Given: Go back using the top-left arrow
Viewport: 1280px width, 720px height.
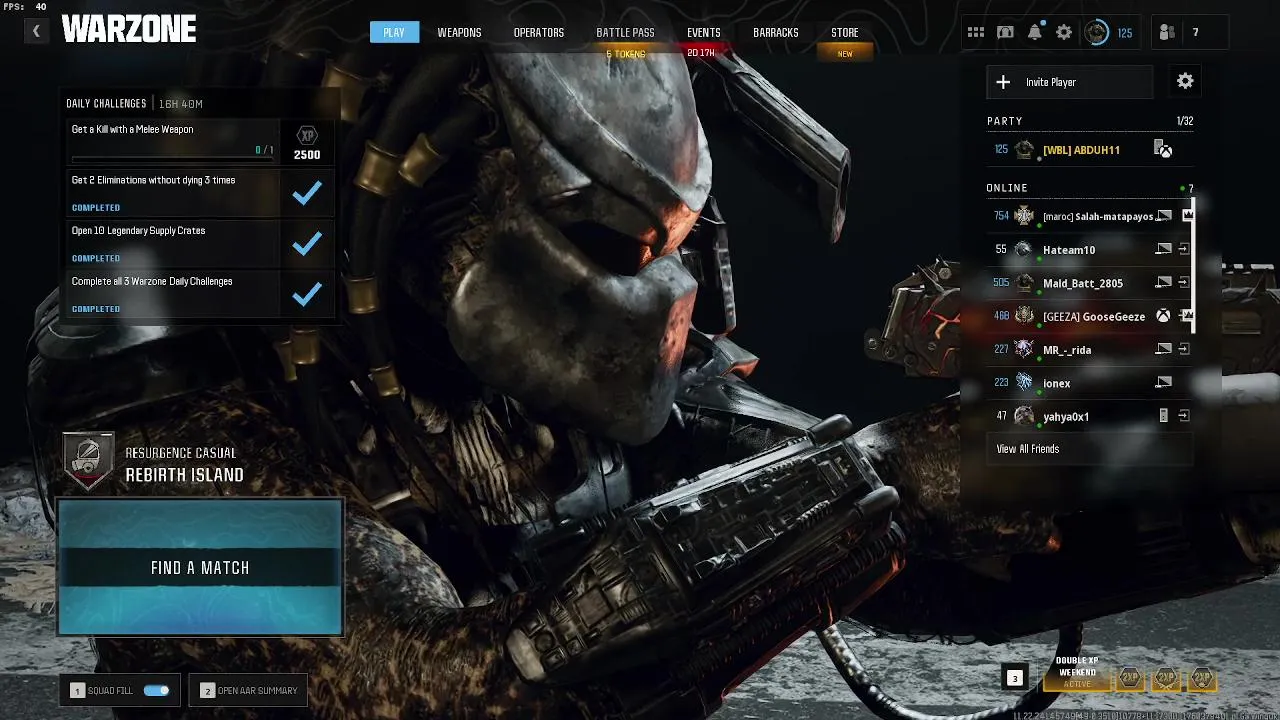Looking at the screenshot, I should [x=36, y=31].
